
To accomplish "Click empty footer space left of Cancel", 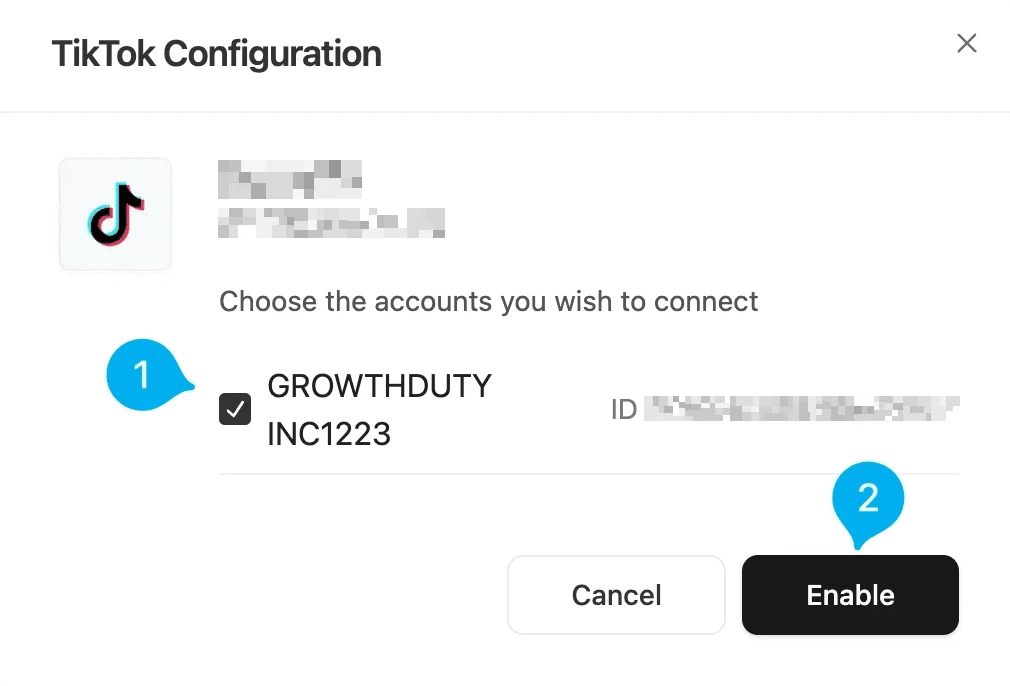I will tap(300, 595).
